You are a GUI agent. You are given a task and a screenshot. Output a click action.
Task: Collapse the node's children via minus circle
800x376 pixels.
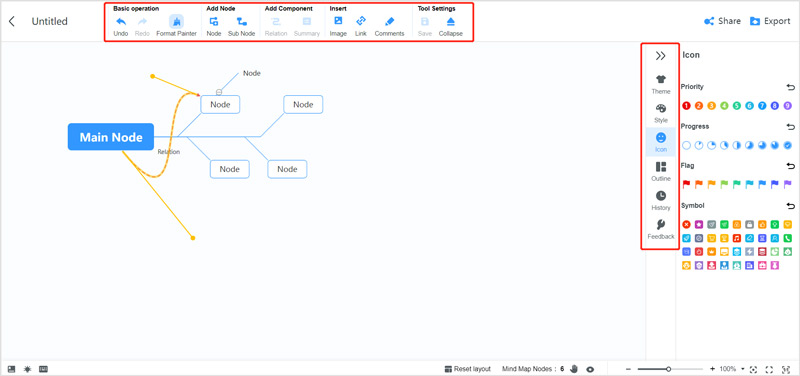click(x=219, y=92)
